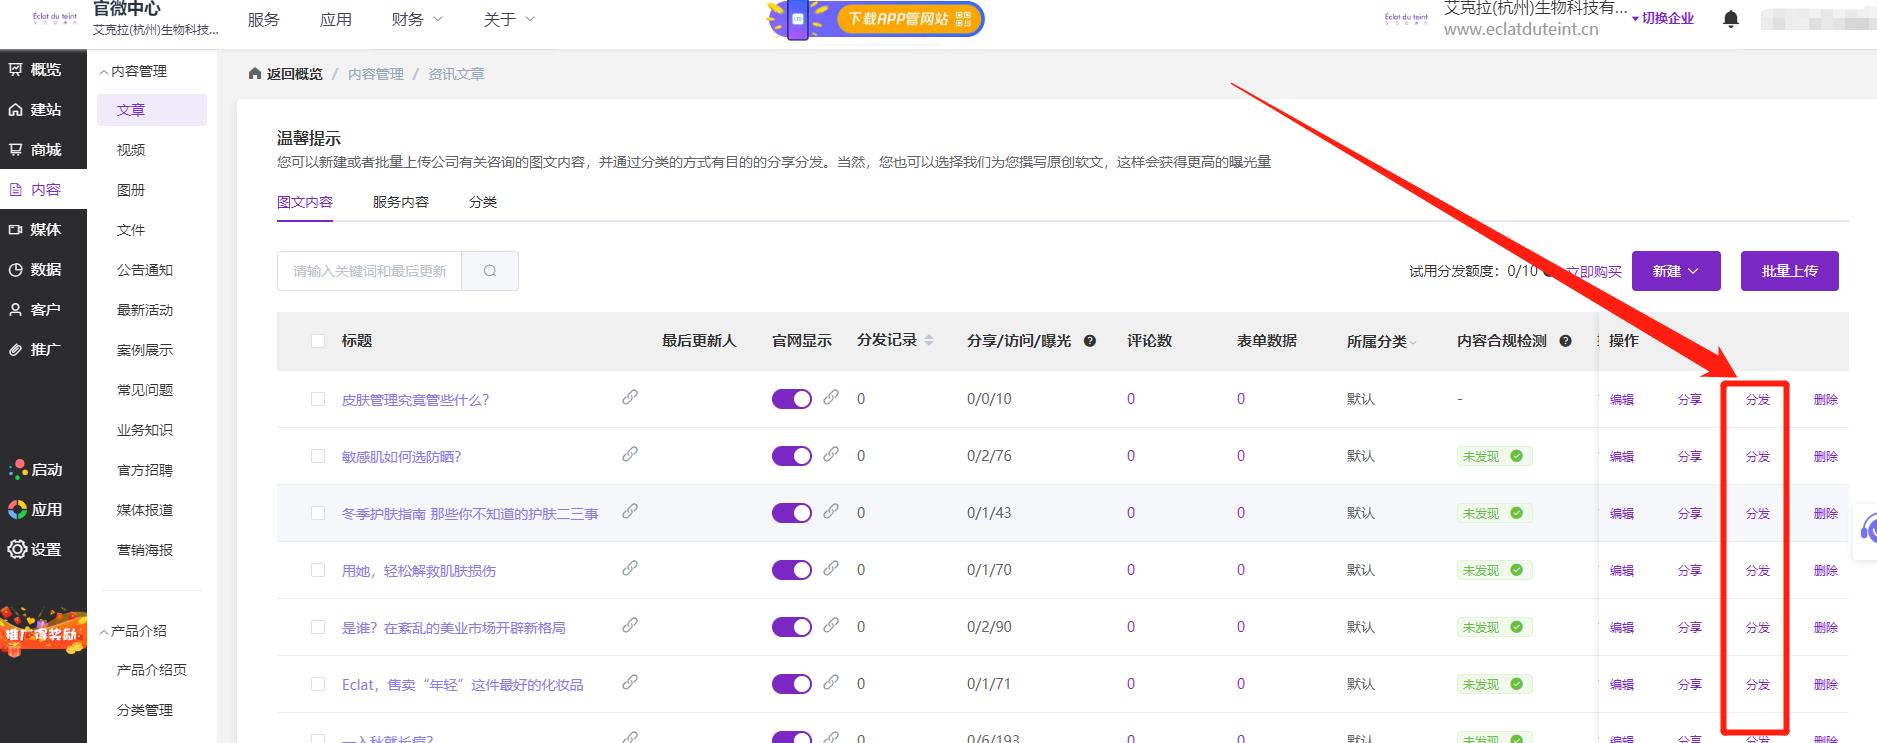
Task: Click 分享 for 冬季护肤指南 row
Action: [x=1690, y=513]
